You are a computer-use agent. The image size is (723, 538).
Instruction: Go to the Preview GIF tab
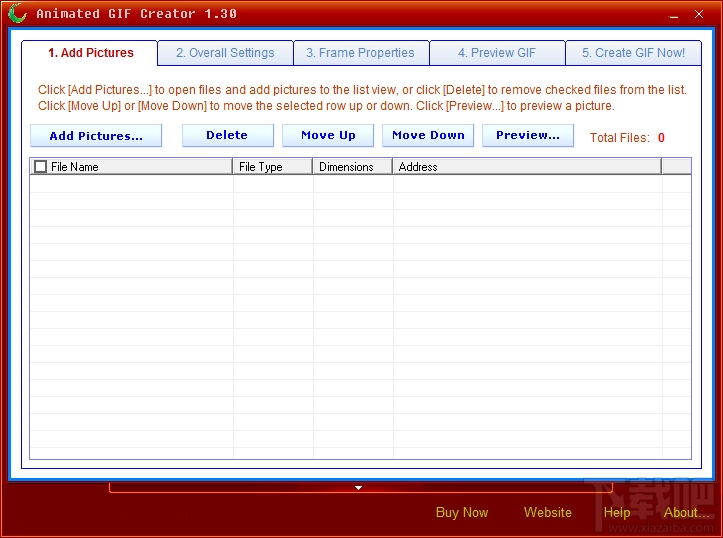(x=497, y=53)
